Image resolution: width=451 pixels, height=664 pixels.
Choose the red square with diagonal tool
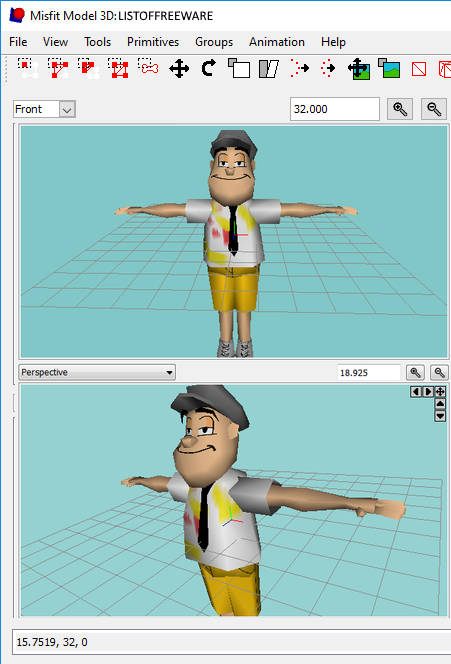[x=419, y=69]
